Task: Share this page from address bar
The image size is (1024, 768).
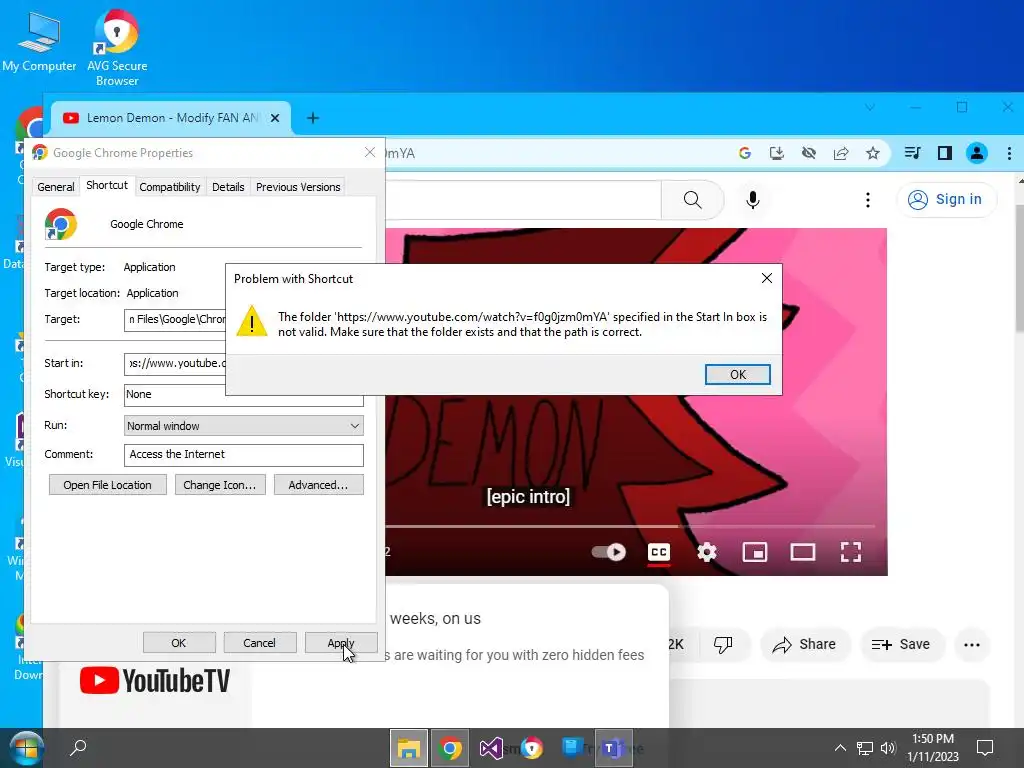Action: 840,153
